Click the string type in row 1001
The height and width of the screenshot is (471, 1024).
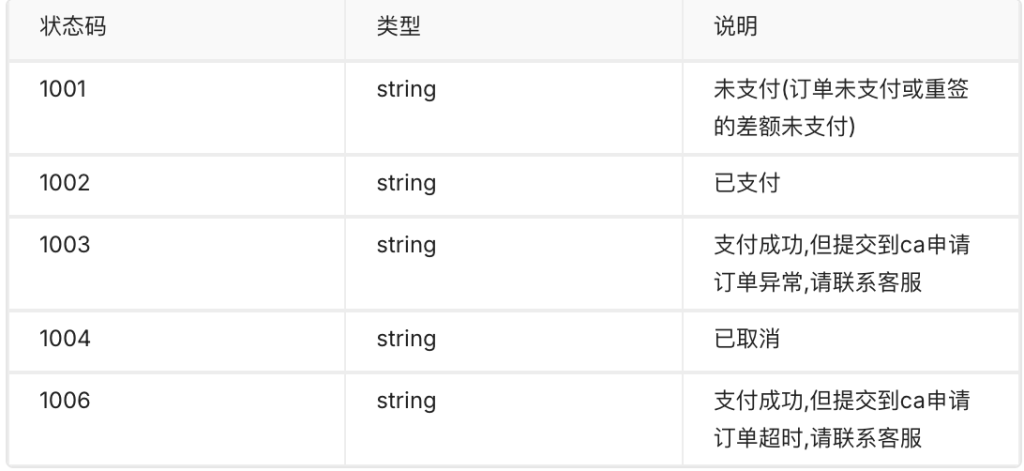(405, 89)
